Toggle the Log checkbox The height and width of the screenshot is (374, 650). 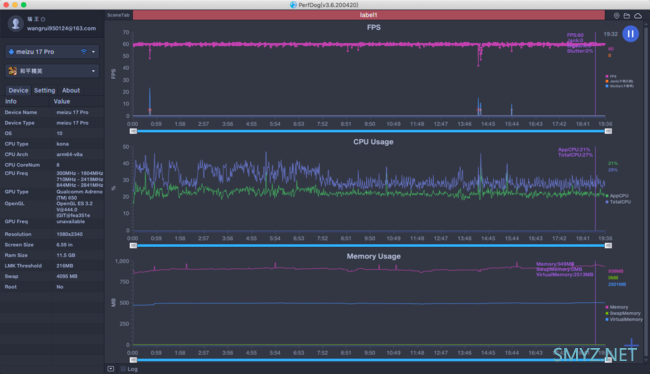123,369
